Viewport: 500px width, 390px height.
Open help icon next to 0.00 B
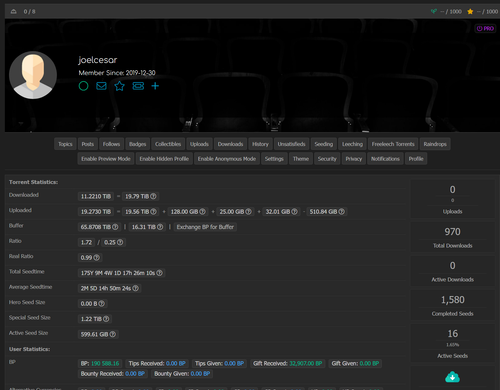click(102, 304)
